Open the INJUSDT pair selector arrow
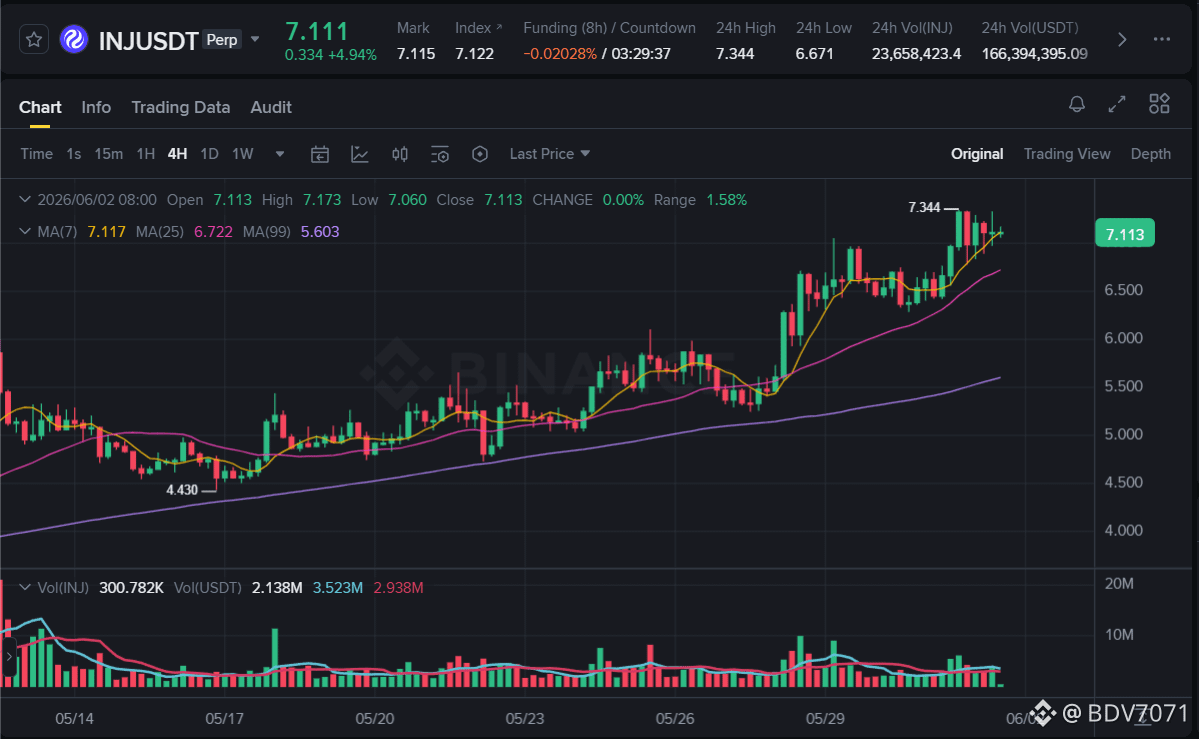 click(255, 39)
